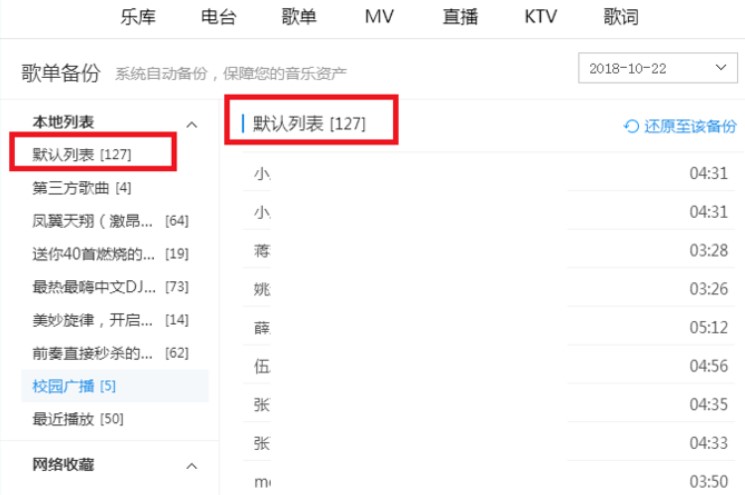The width and height of the screenshot is (745, 495).
Task: Select the song row with duration 03:50
Action: tap(488, 479)
